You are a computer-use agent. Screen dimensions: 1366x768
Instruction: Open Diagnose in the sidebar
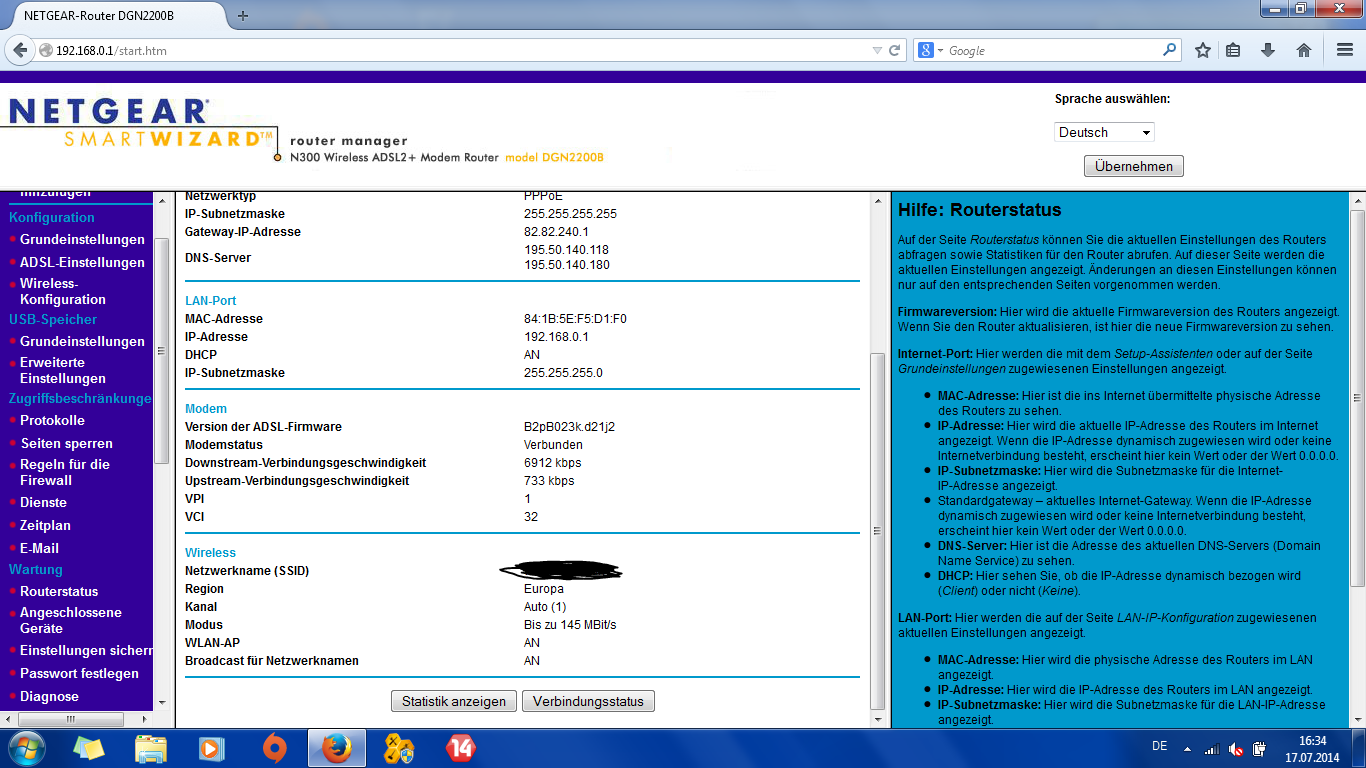click(x=49, y=697)
